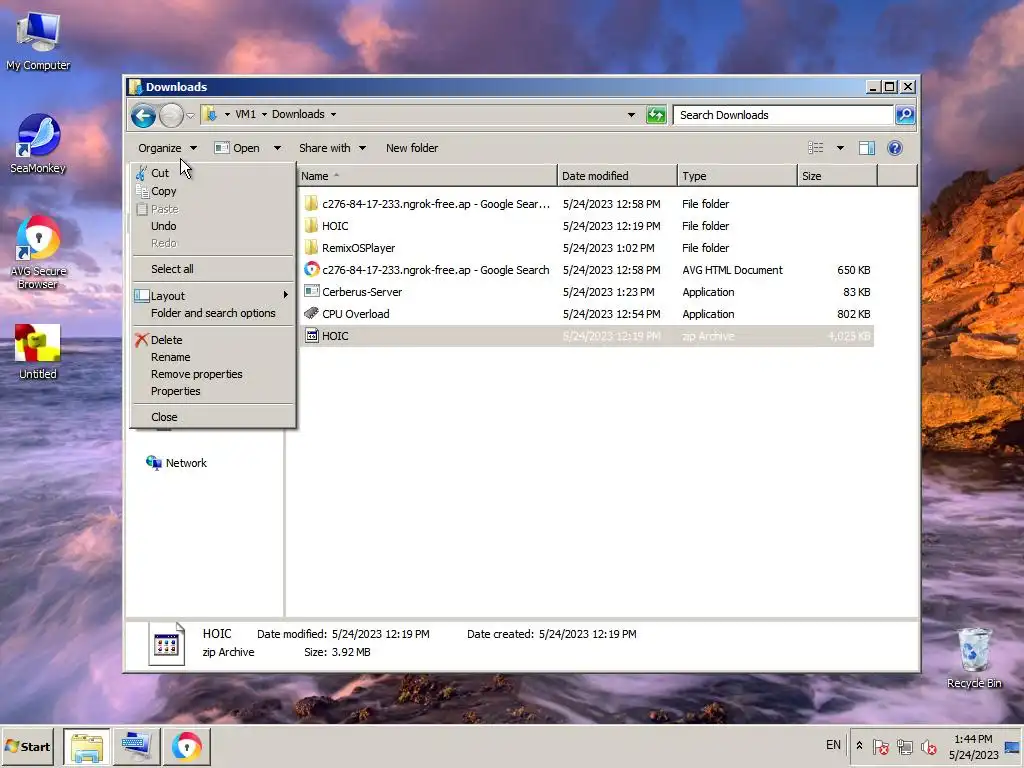This screenshot has height=768, width=1024.
Task: Choose Cut from Organize menu
Action: pyautogui.click(x=213, y=173)
